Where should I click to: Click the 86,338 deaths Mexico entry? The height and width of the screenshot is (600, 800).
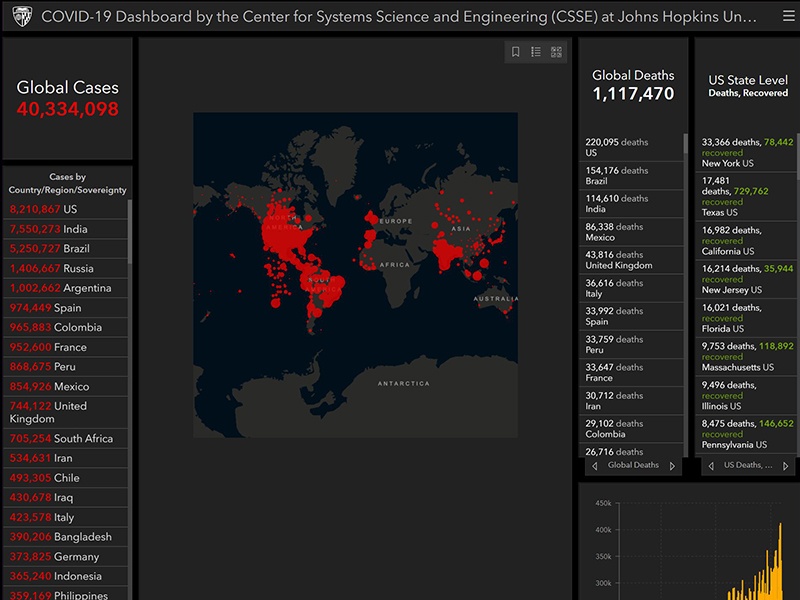(x=631, y=232)
